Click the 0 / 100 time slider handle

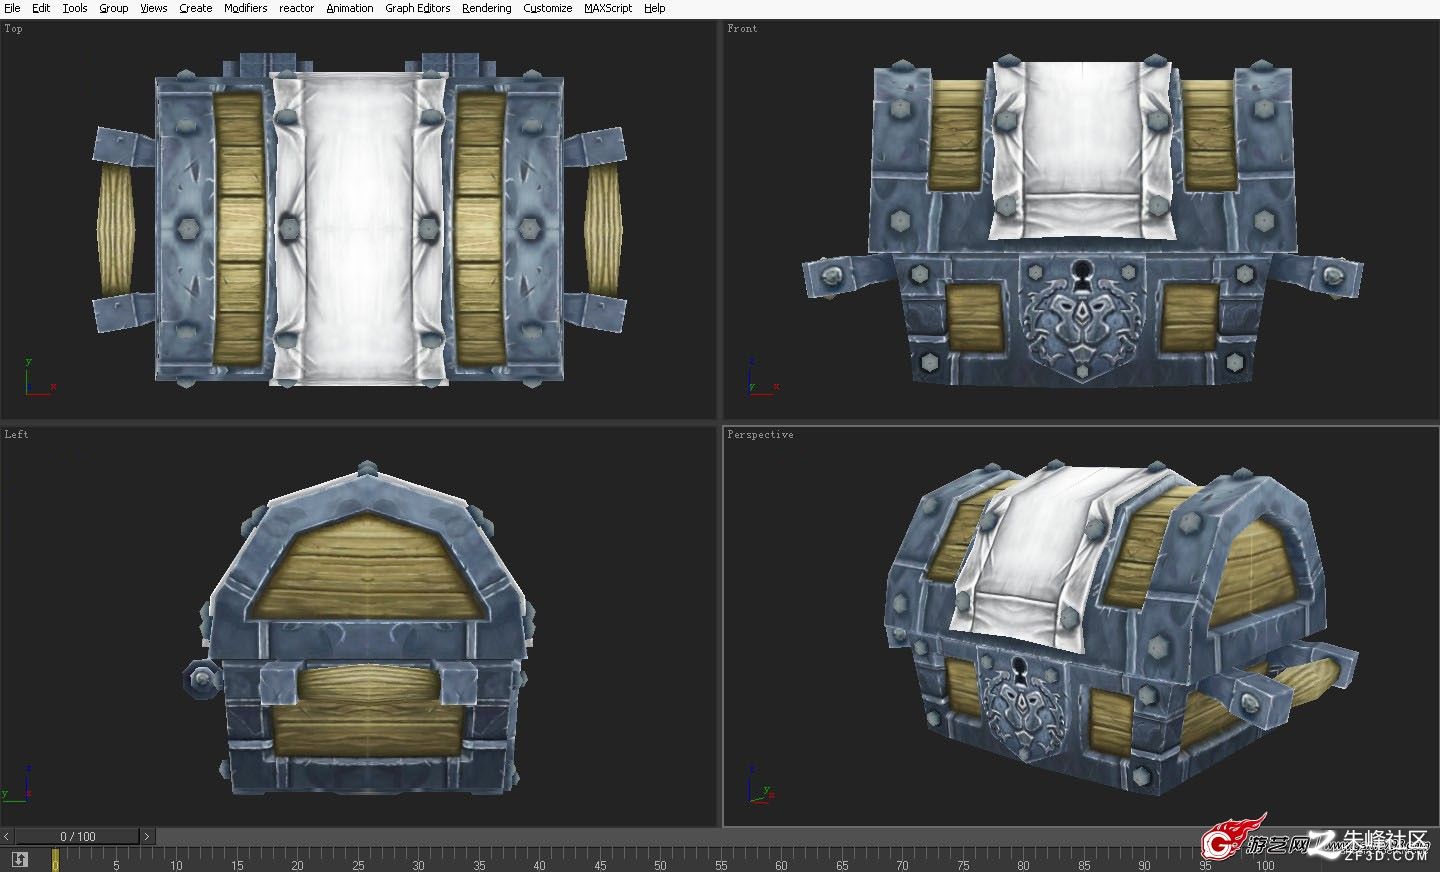77,836
